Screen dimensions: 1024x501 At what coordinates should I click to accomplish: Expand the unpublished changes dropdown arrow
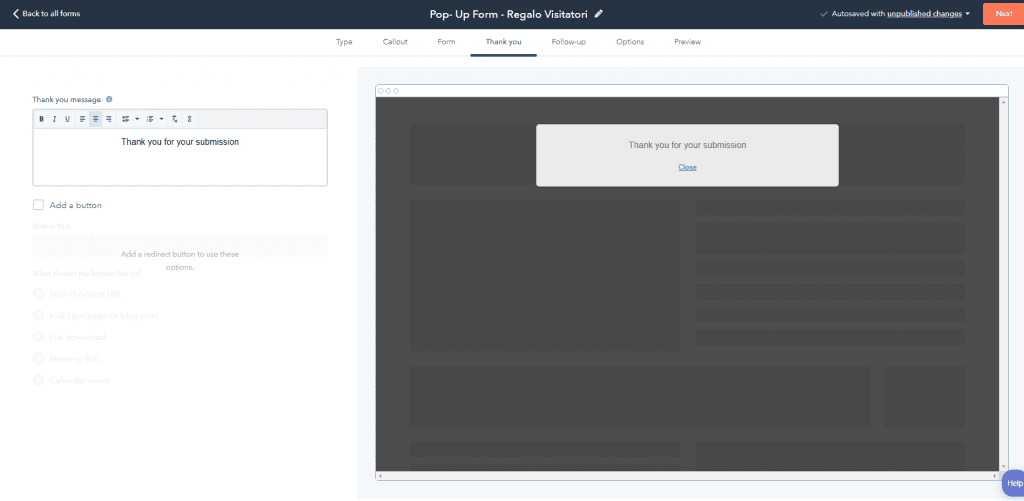[968, 14]
